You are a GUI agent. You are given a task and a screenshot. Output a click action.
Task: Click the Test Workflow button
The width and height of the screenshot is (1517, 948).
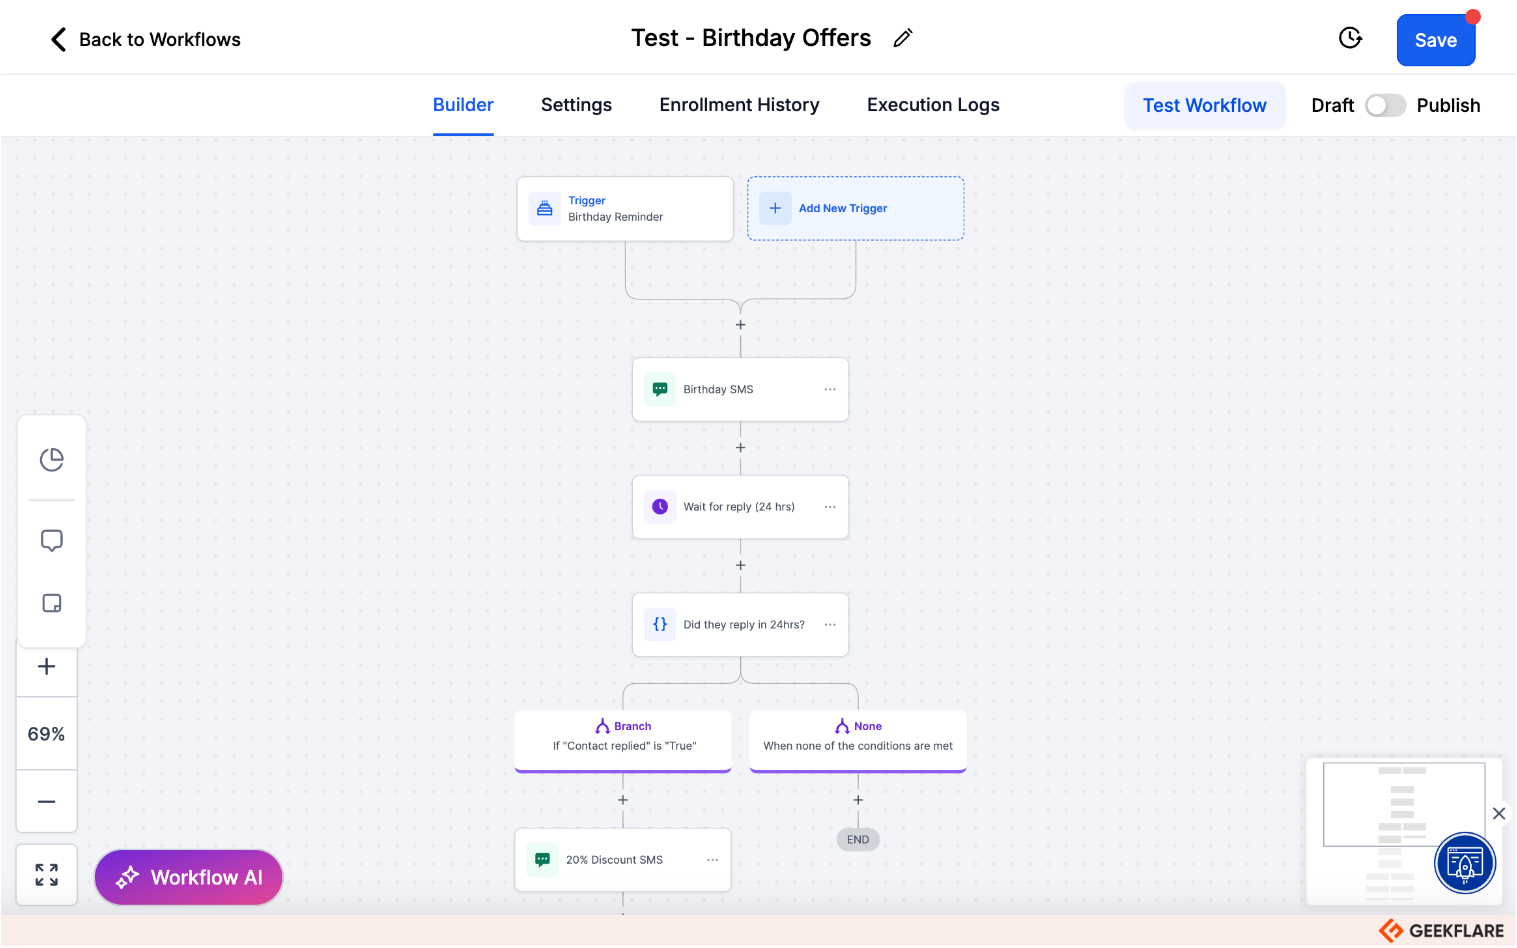[x=1204, y=105]
